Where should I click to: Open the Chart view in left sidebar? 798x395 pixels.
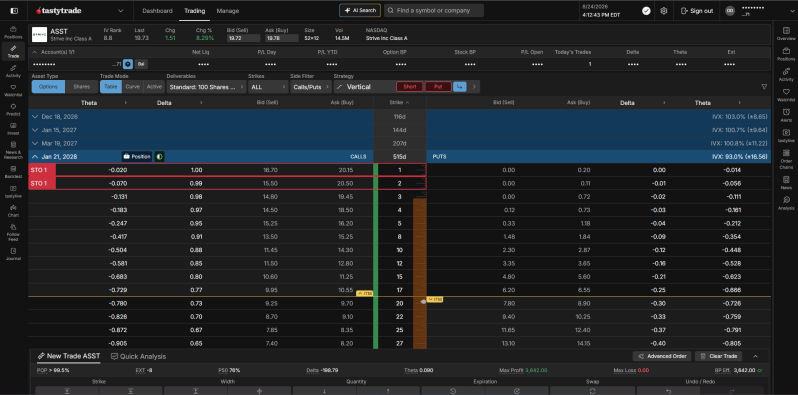(13, 210)
